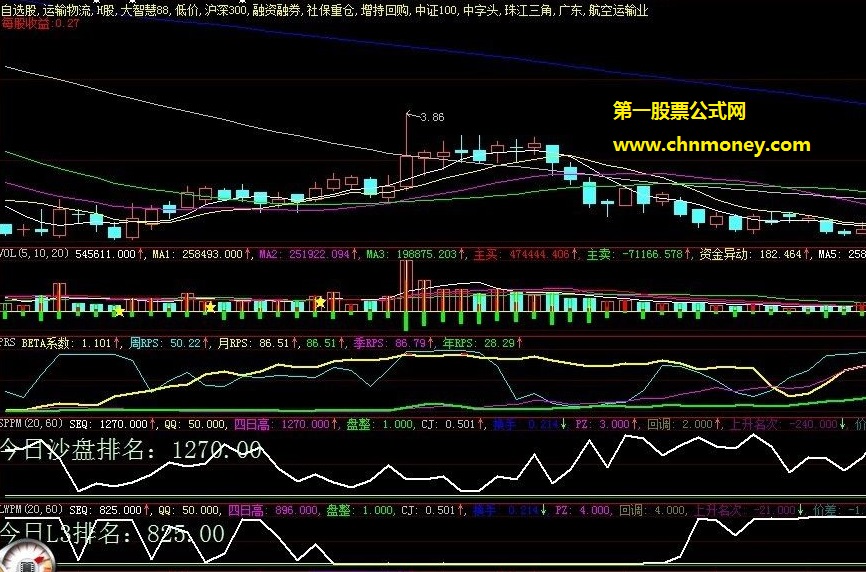The width and height of the screenshot is (866, 572).
Task: Click the 每股收益:0.27 label
Action: tap(40, 23)
